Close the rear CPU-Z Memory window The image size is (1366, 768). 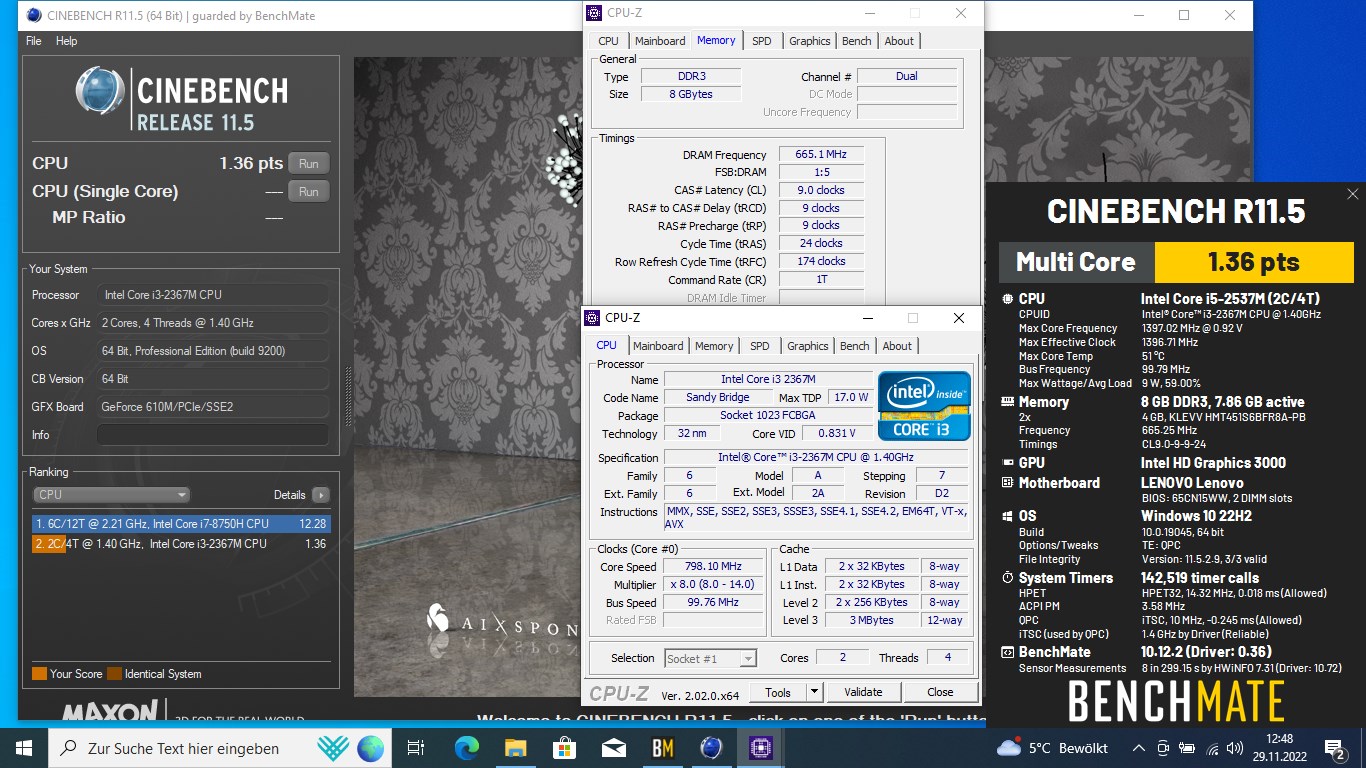click(960, 14)
